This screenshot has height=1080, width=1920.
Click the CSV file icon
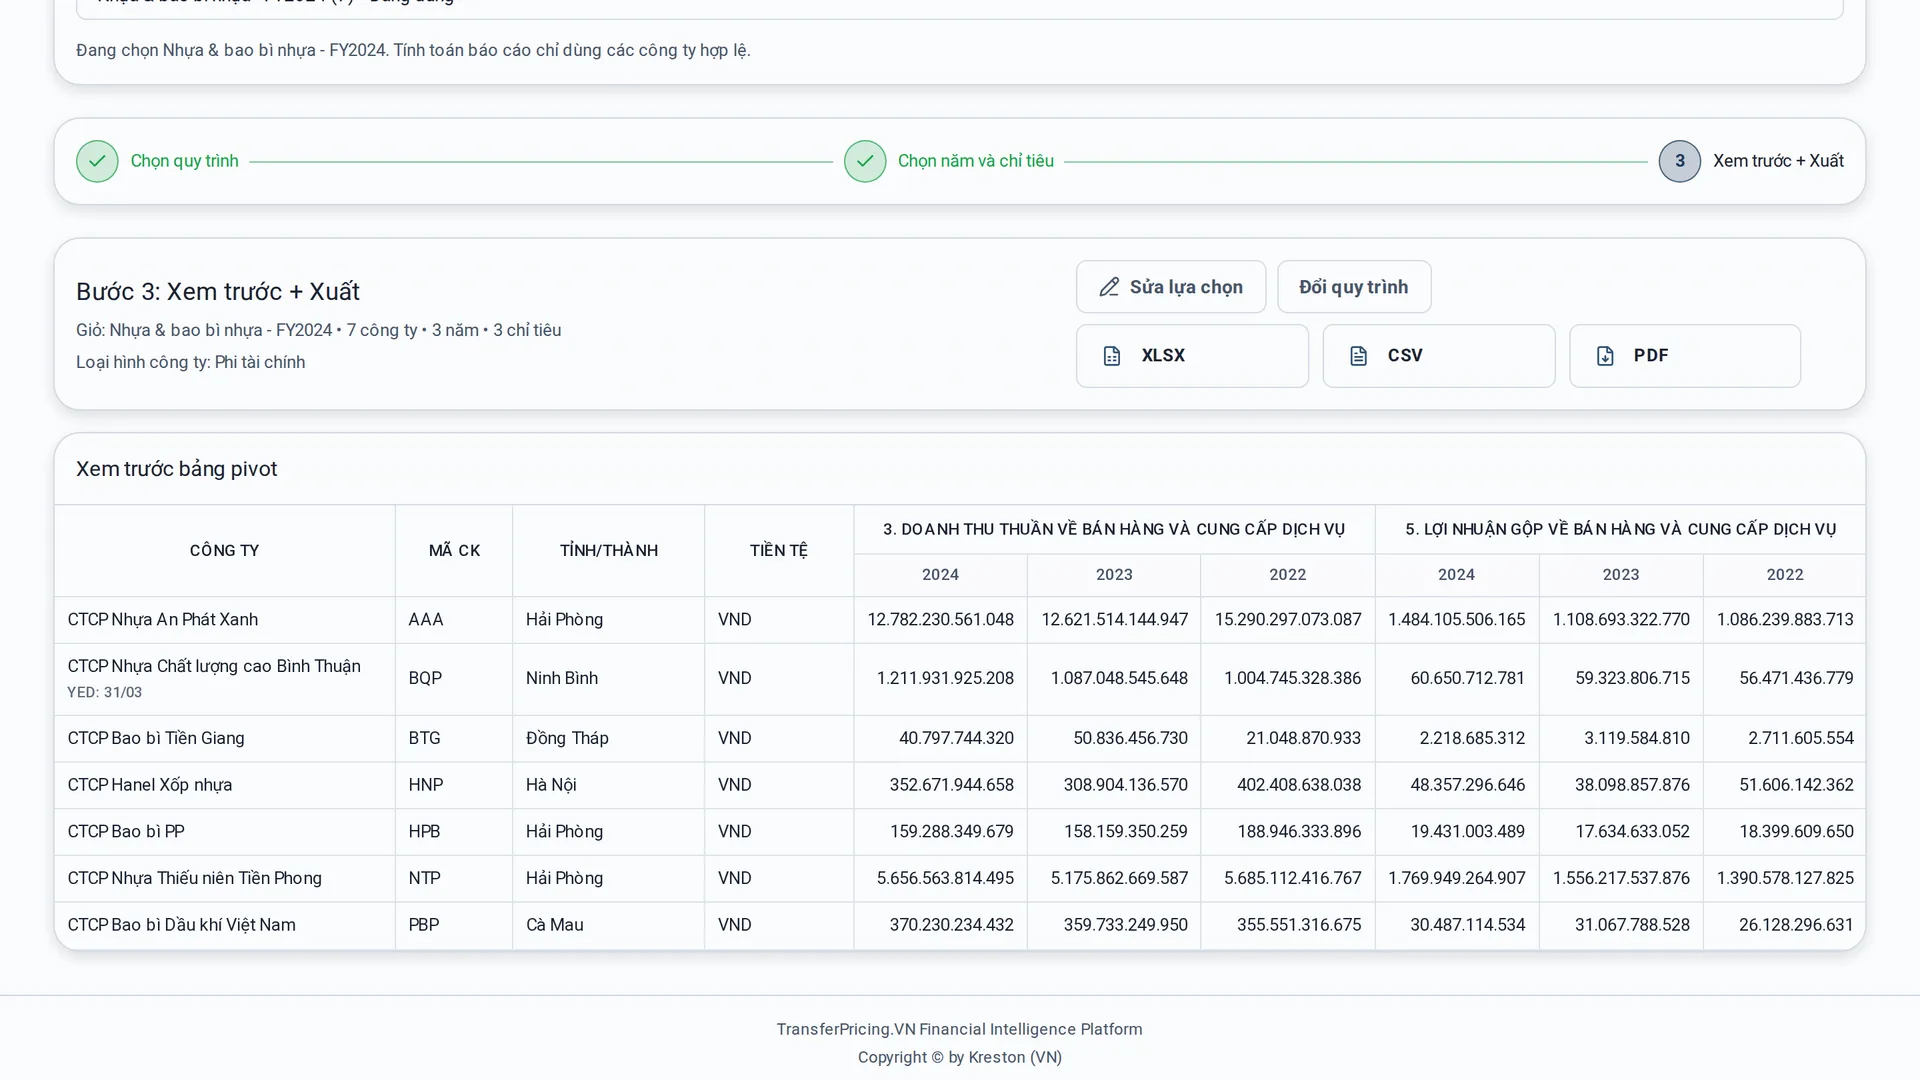[1358, 356]
